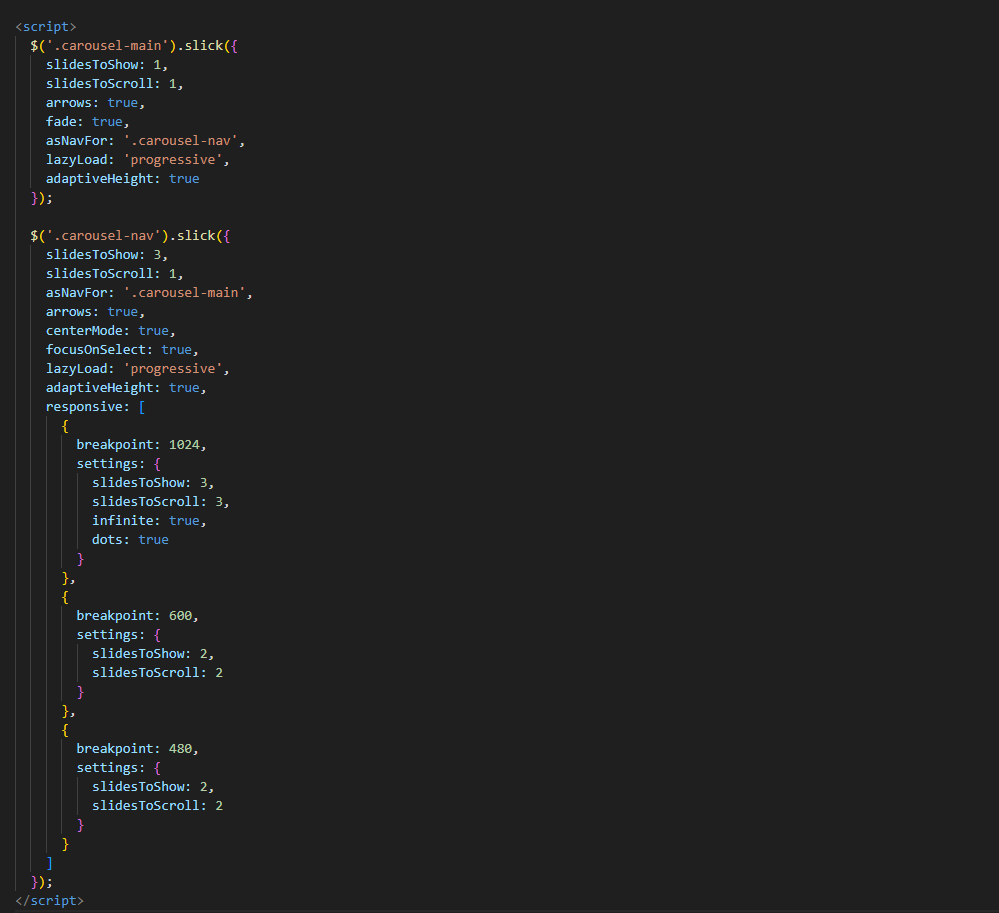
Task: Click the asNavFor value '.carousel-main'
Action: coord(188,293)
